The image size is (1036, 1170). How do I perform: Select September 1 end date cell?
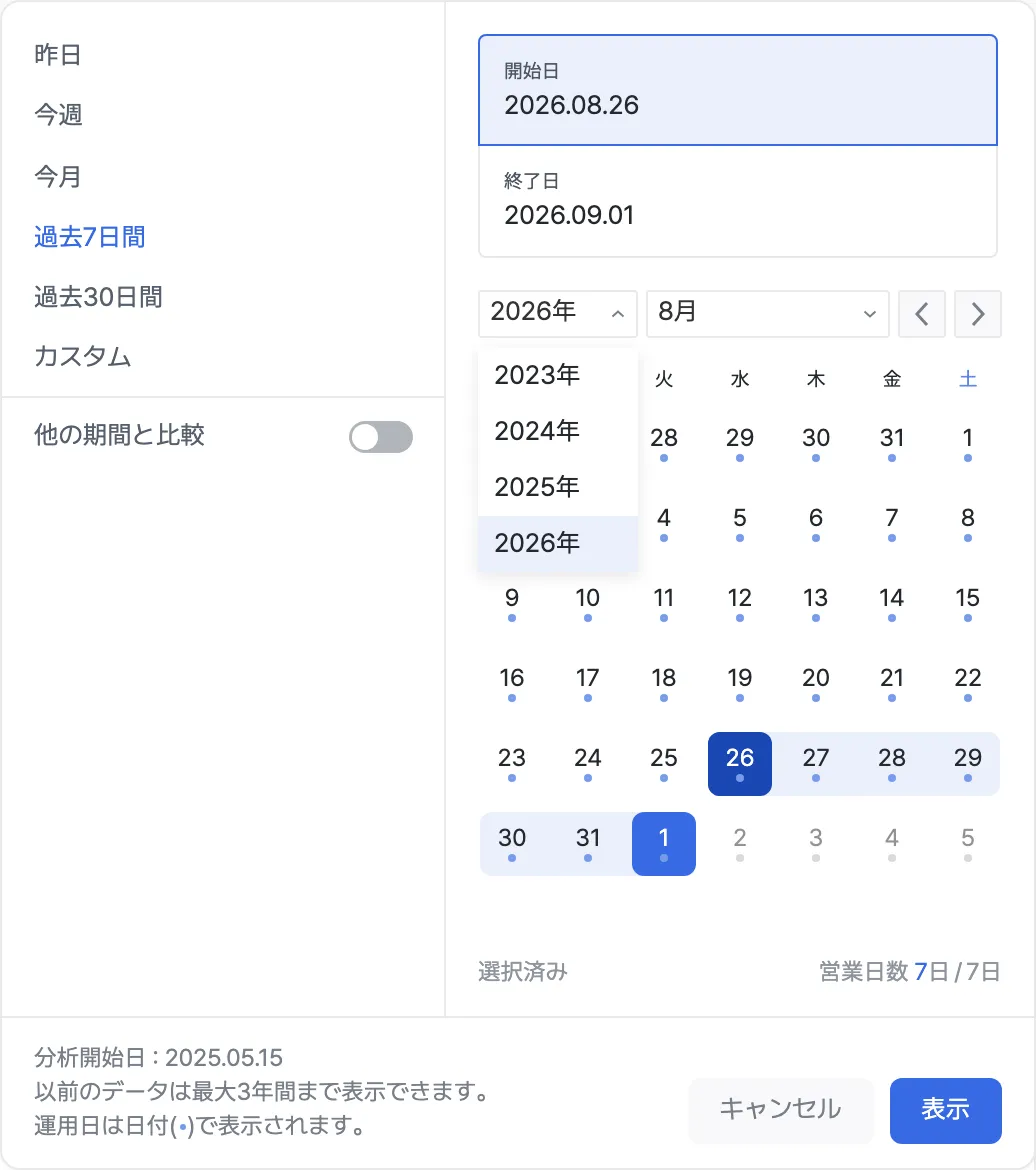[664, 843]
